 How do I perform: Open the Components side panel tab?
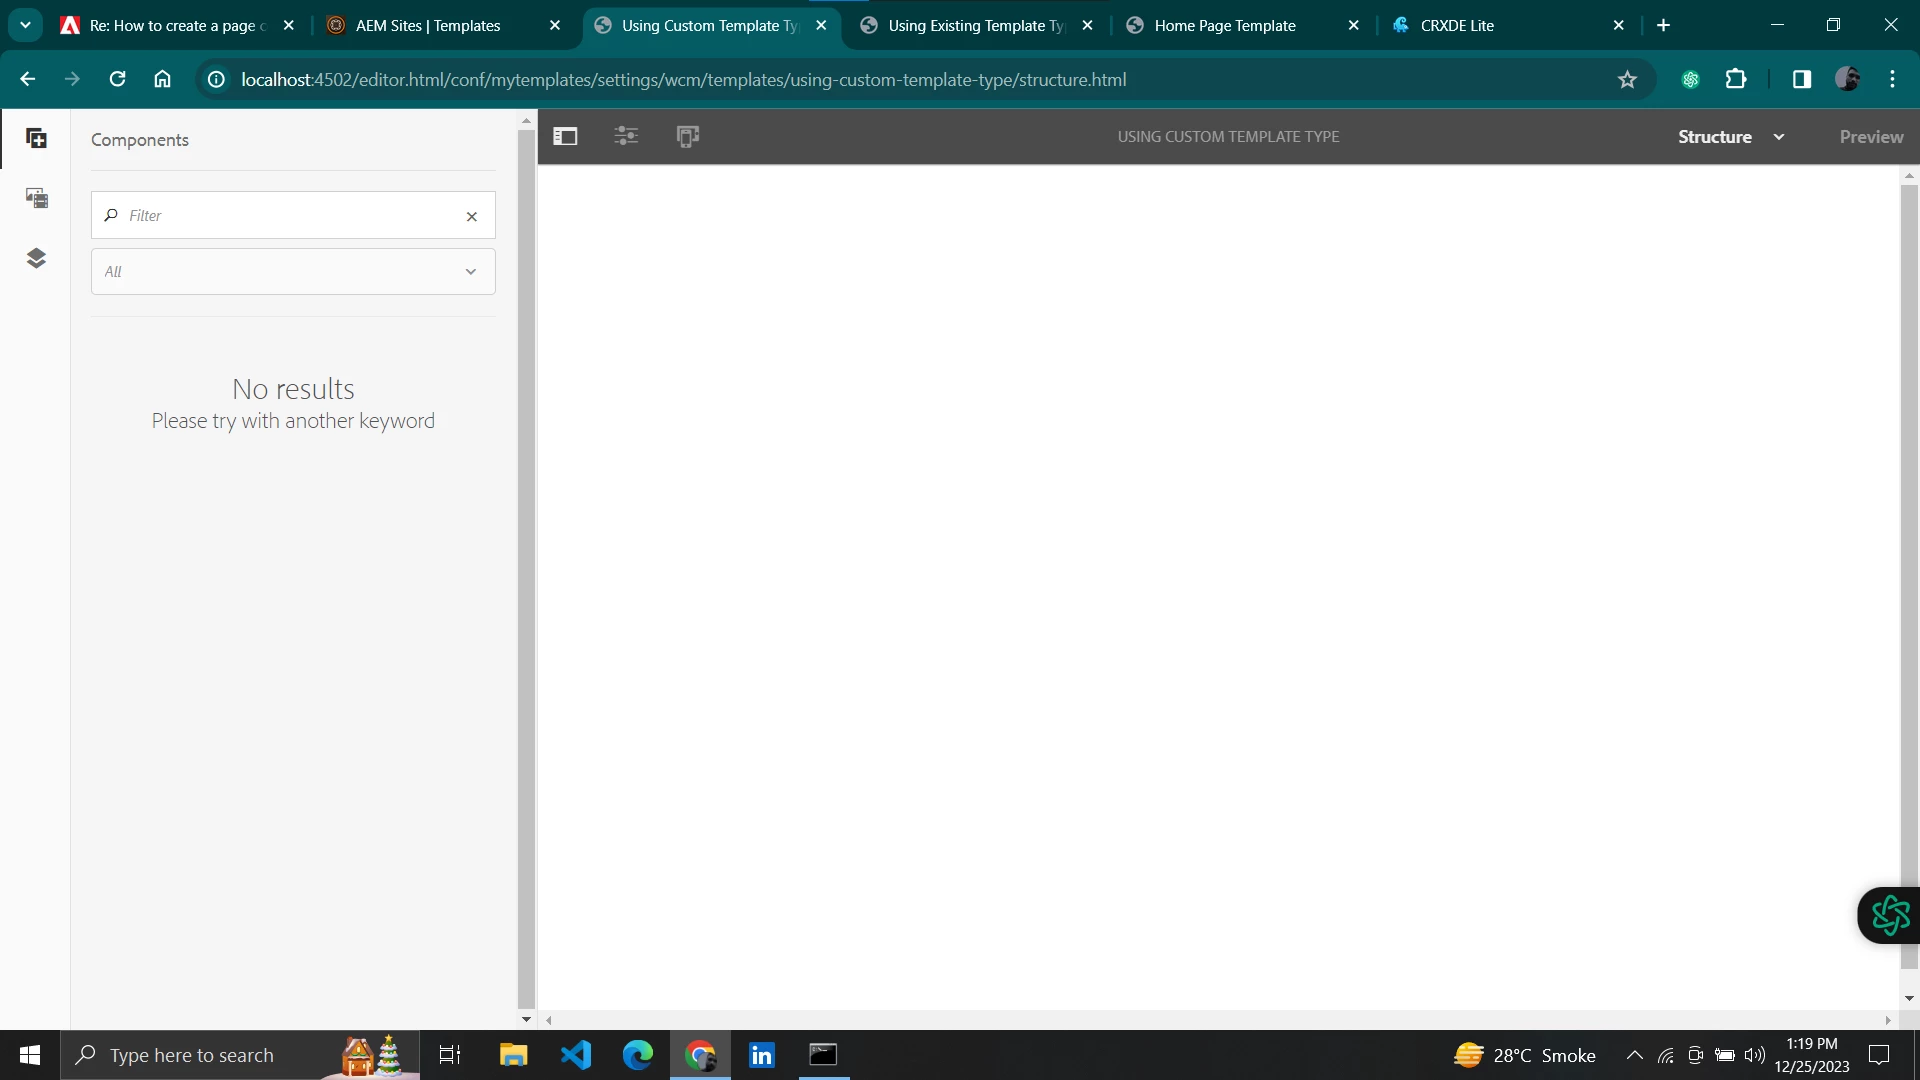36,139
